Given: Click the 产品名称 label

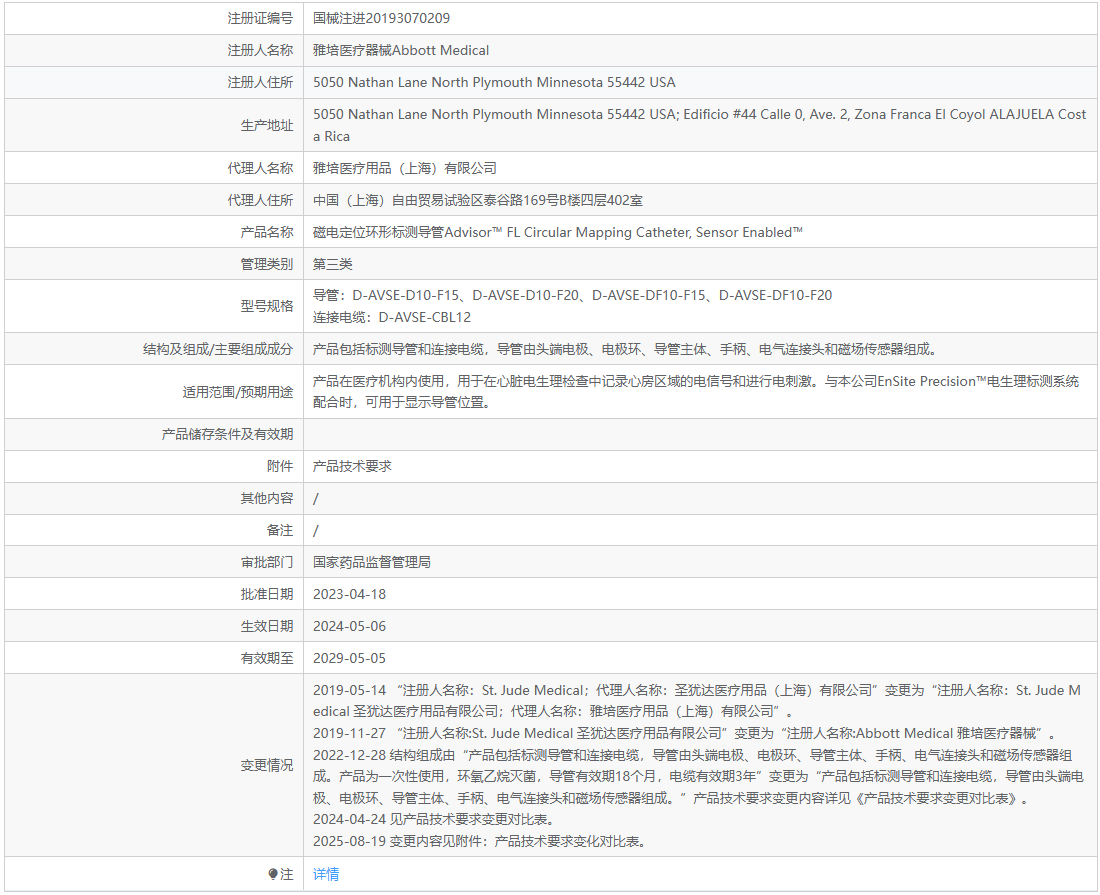Looking at the screenshot, I should click(x=267, y=232).
